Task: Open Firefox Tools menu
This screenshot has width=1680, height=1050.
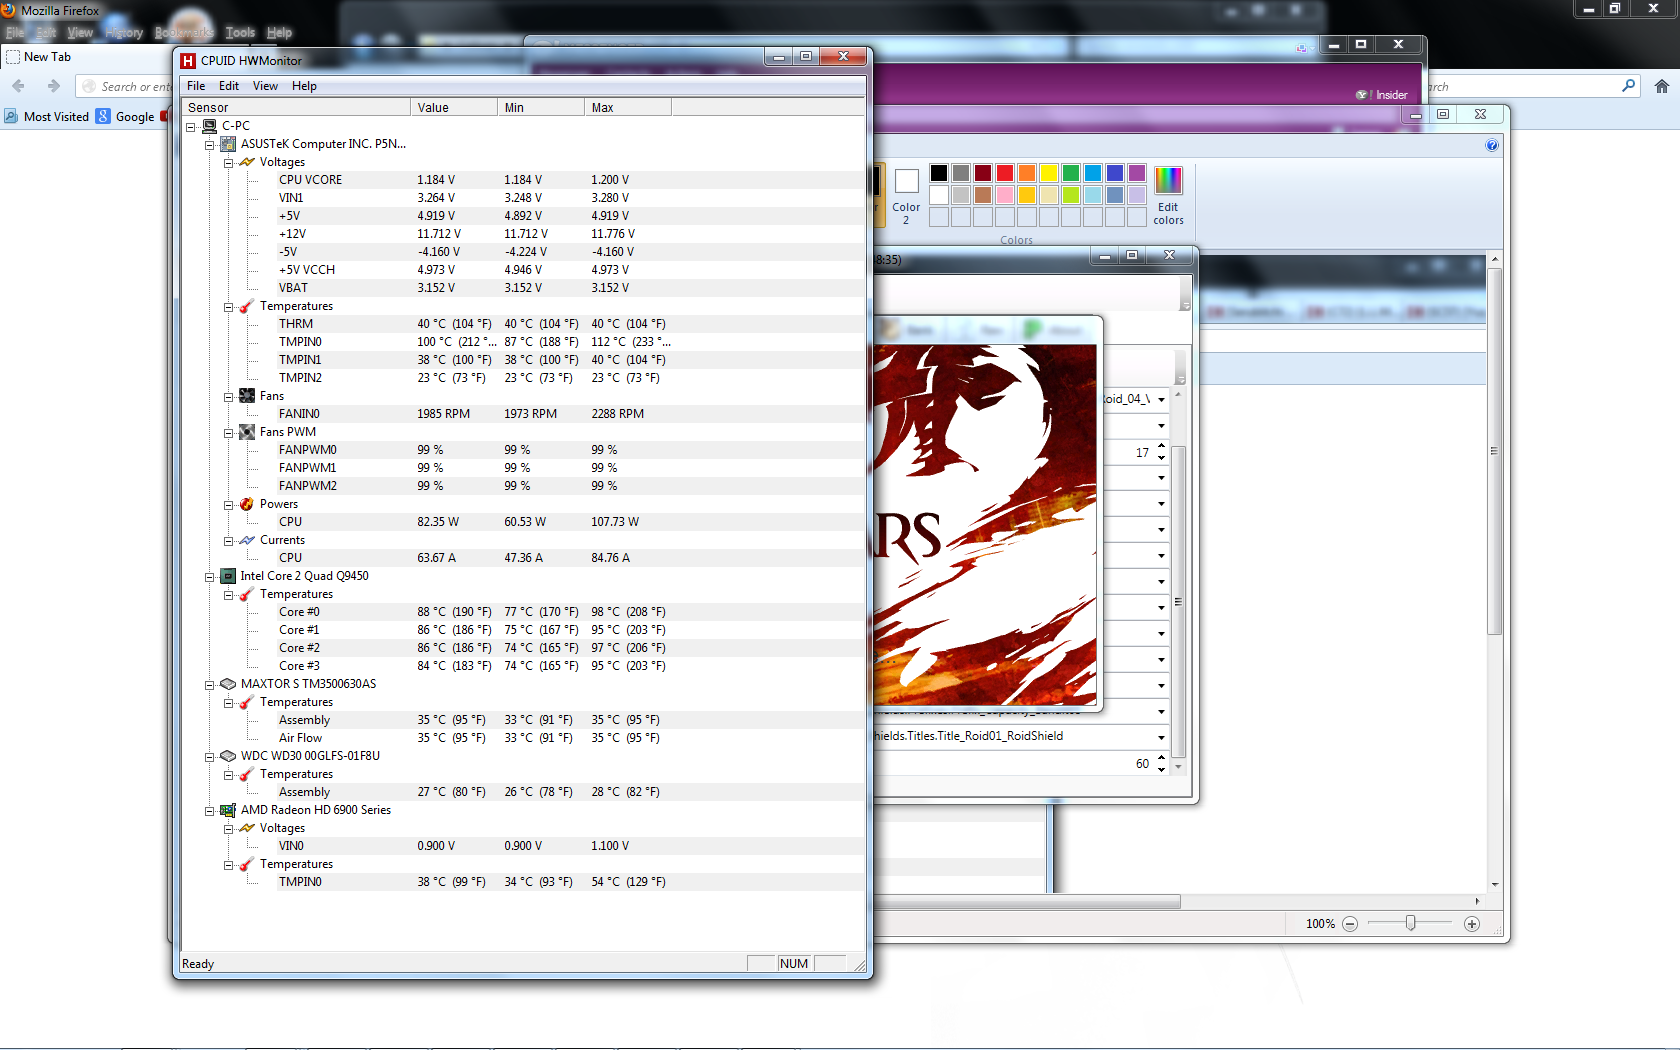Action: [x=240, y=33]
